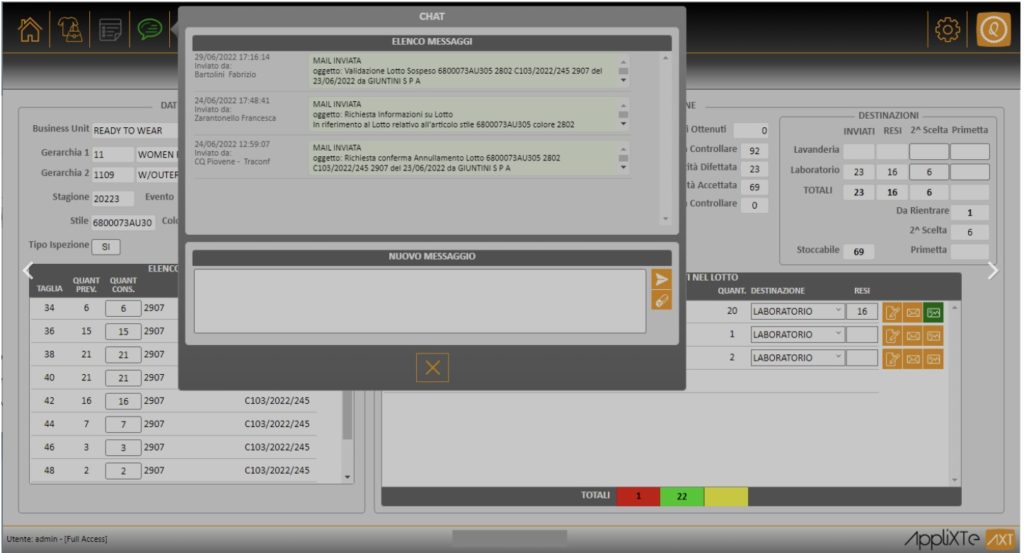Click the red totals swatch showing 1

point(638,496)
